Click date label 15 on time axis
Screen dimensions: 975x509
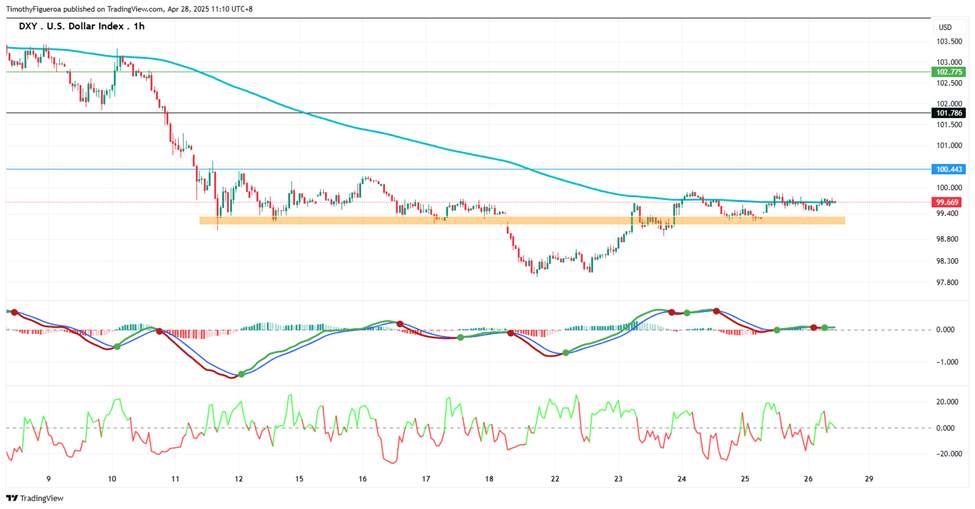pyautogui.click(x=299, y=479)
